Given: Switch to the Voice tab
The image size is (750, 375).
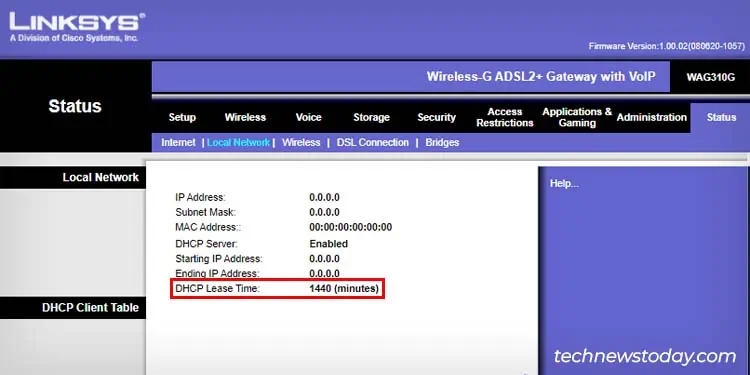Looking at the screenshot, I should 309,117.
